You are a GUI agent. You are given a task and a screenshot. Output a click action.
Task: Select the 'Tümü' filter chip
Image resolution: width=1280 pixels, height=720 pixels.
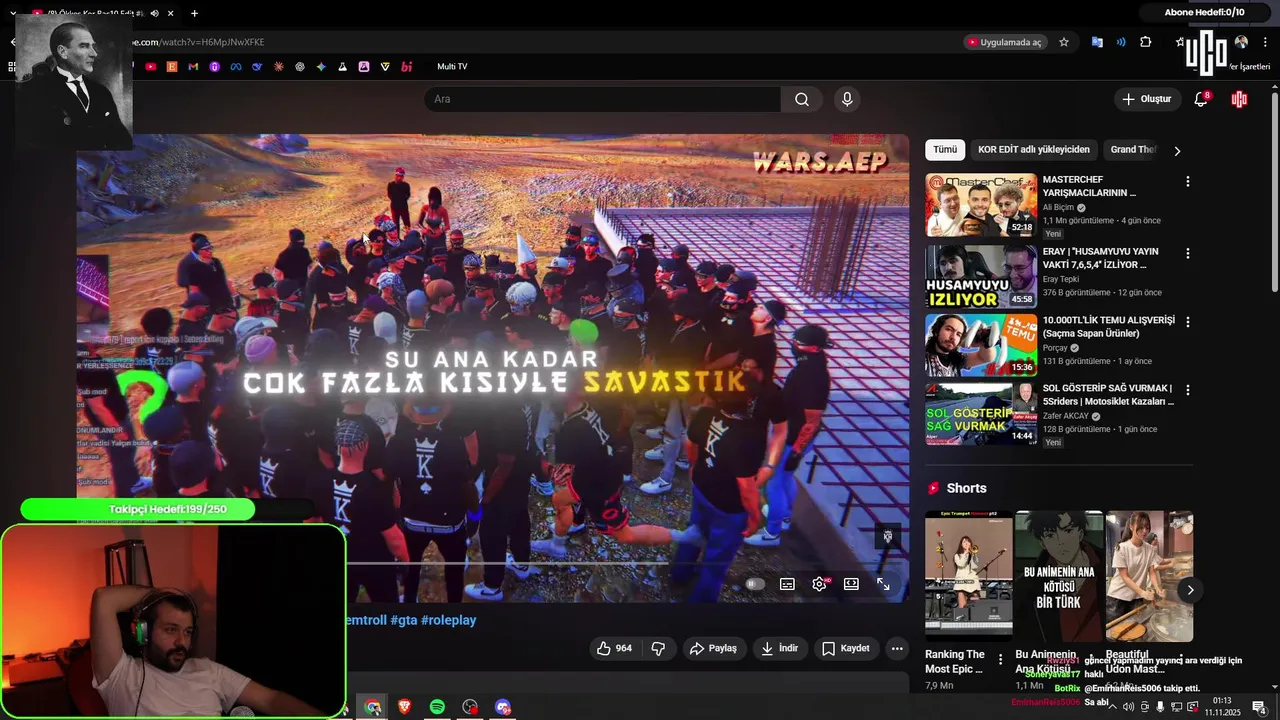(945, 150)
